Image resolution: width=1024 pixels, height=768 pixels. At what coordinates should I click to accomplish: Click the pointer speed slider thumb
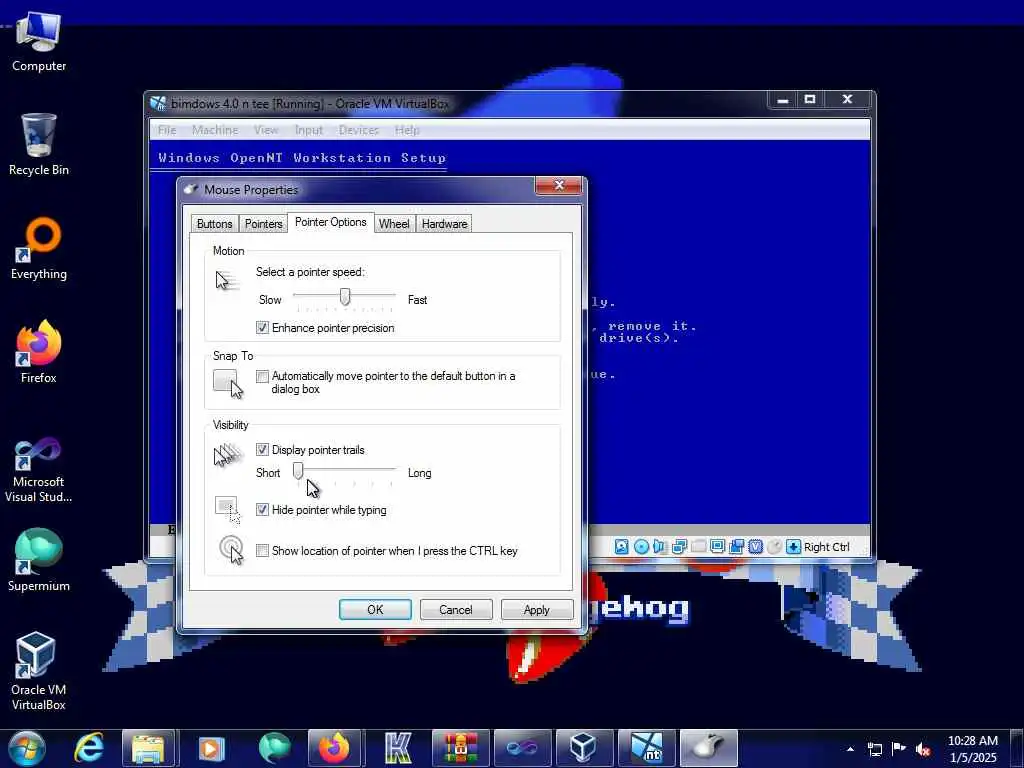coord(344,296)
